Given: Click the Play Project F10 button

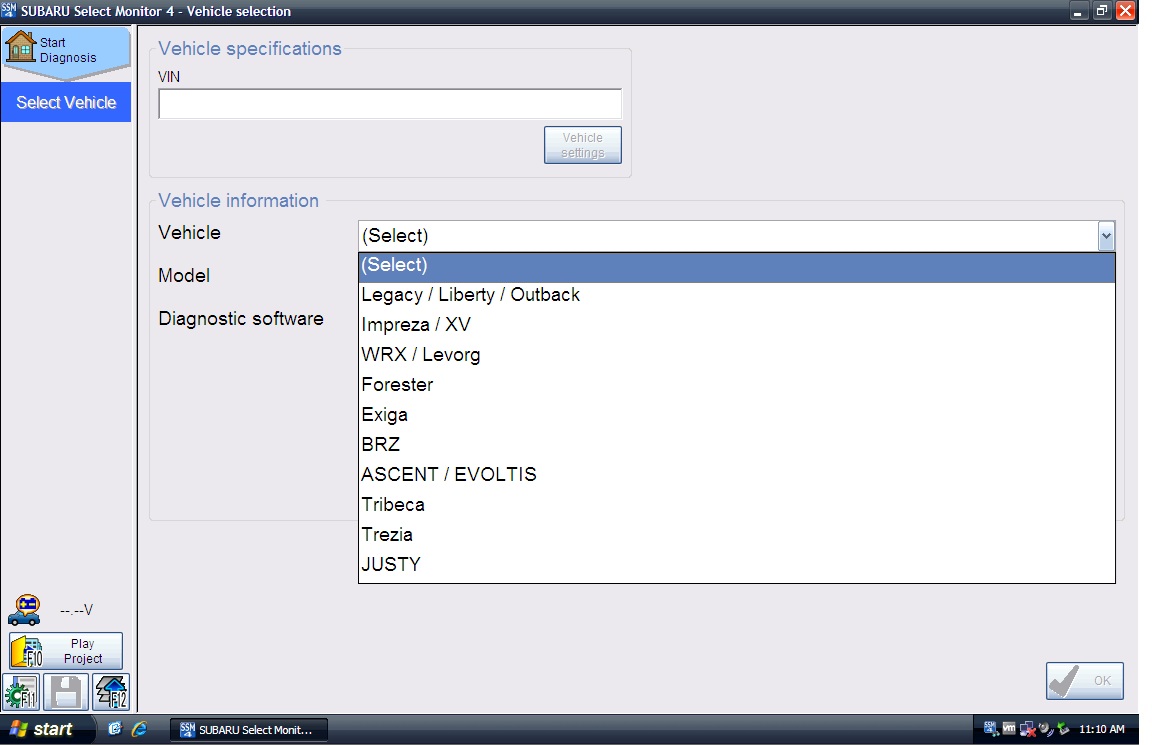Looking at the screenshot, I should tap(66, 651).
